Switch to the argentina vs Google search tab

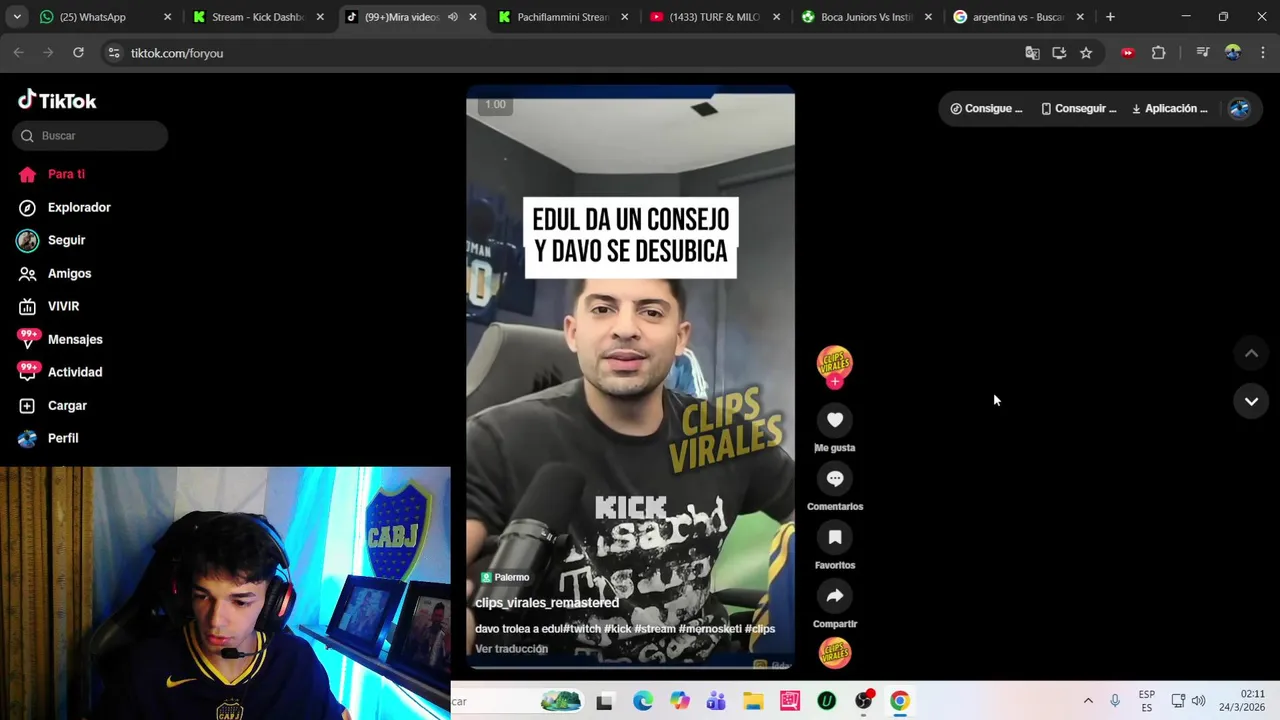1018,17
